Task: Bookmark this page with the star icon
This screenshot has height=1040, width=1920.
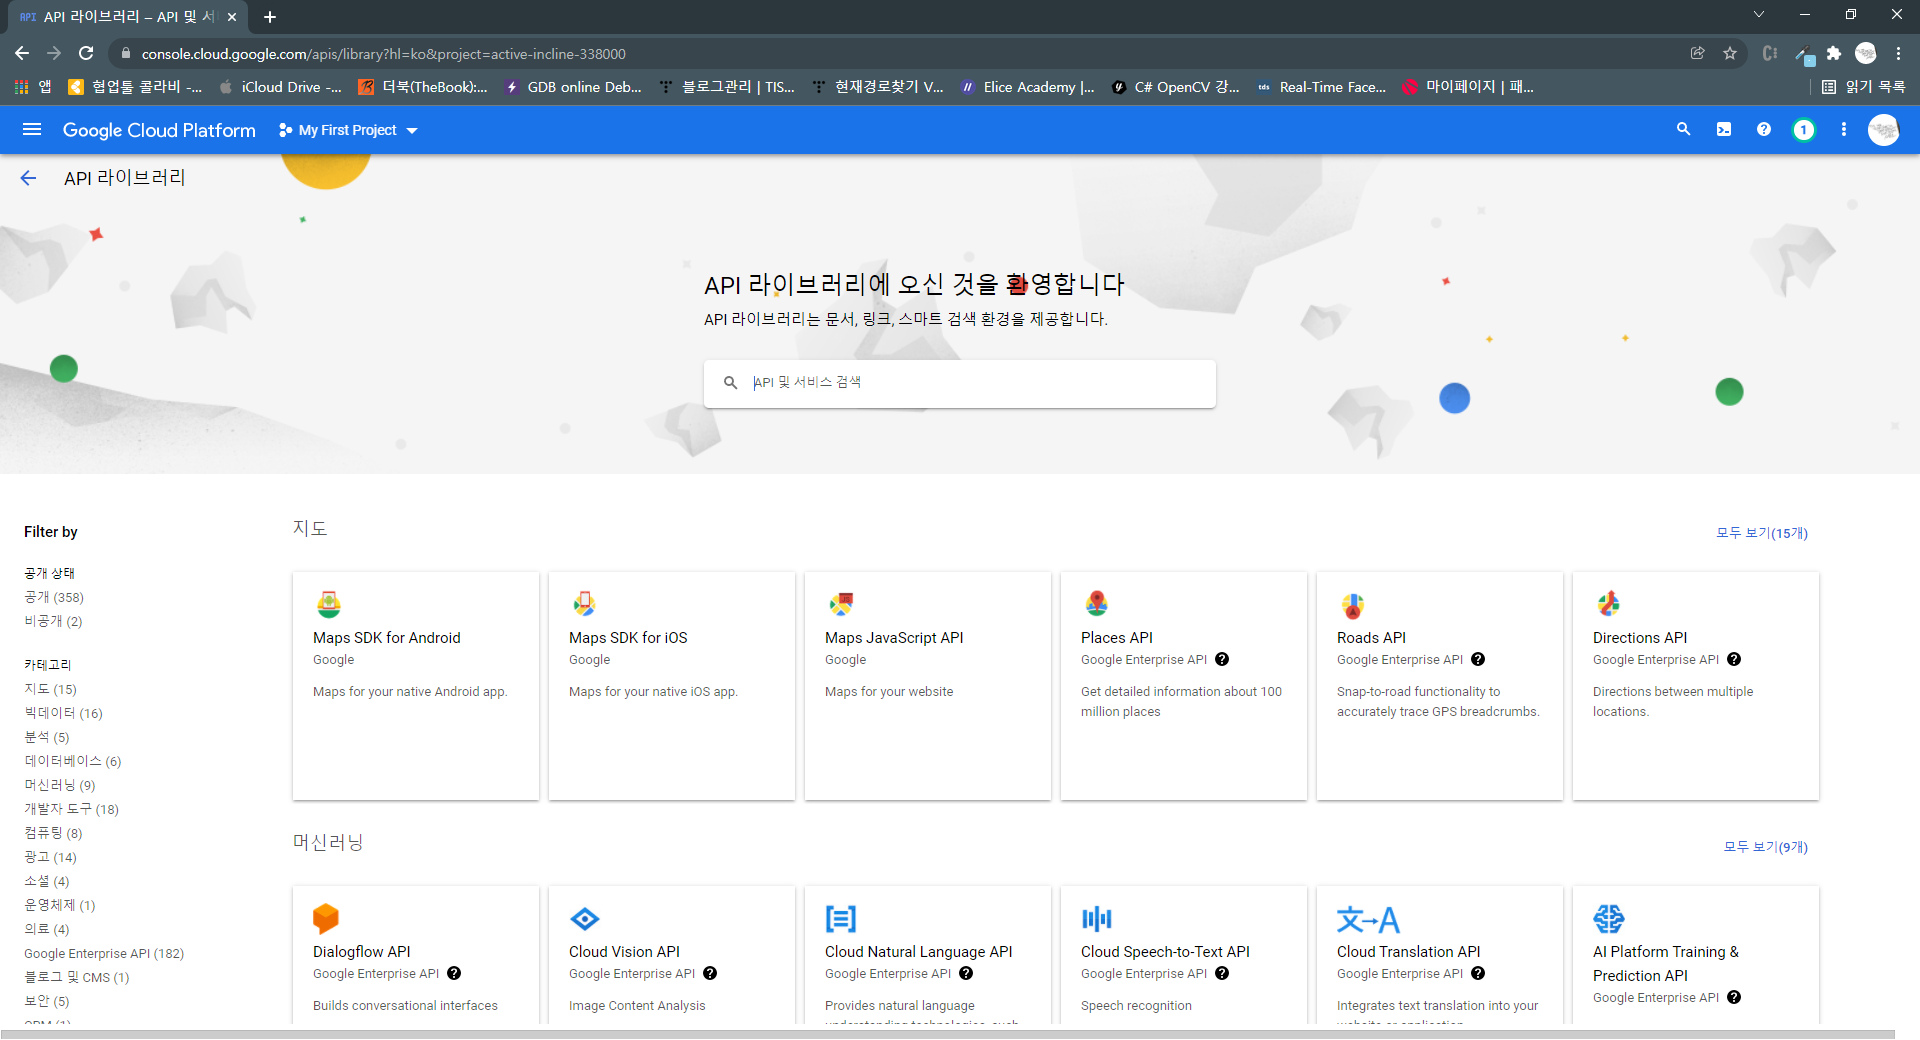Action: 1730,53
